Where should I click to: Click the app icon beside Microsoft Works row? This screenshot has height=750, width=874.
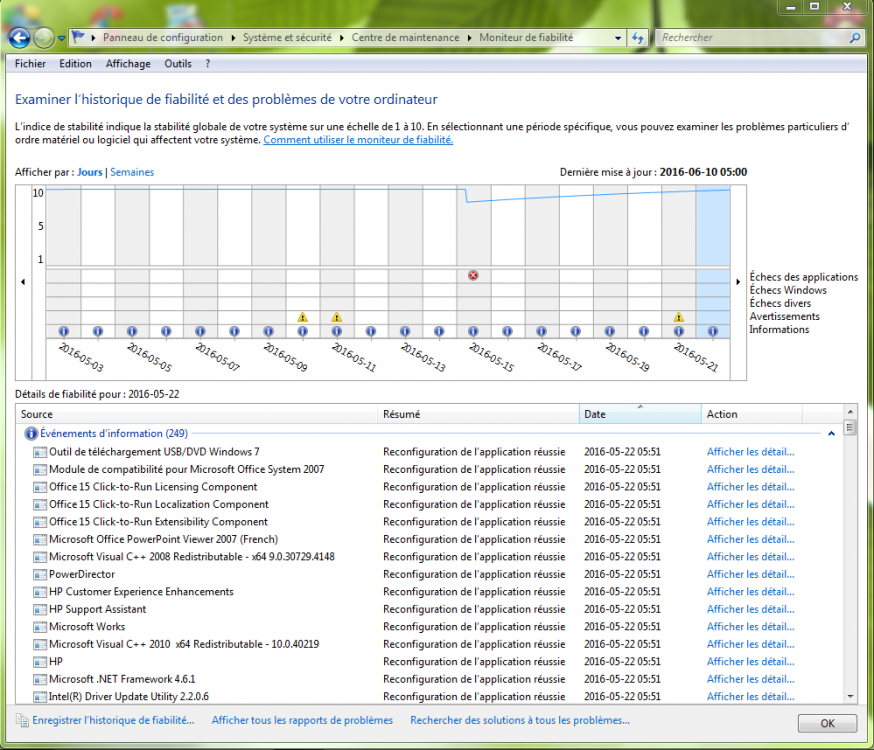[x=40, y=627]
